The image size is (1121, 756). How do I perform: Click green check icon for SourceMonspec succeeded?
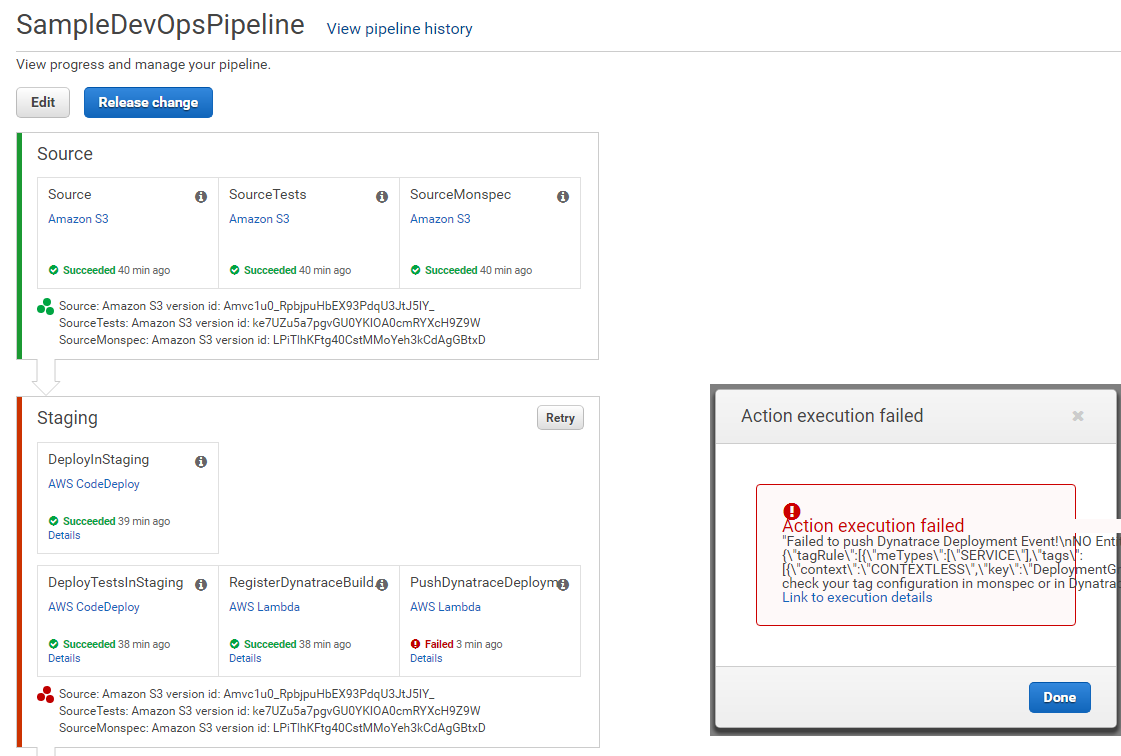coord(415,270)
